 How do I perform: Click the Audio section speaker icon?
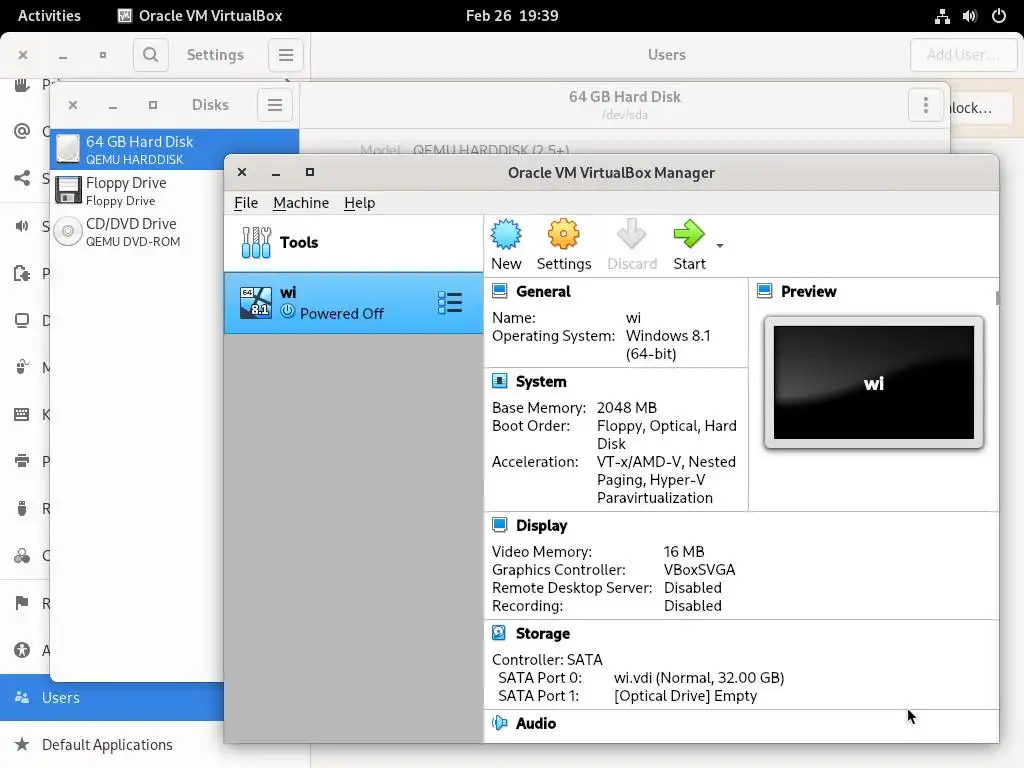coord(500,723)
